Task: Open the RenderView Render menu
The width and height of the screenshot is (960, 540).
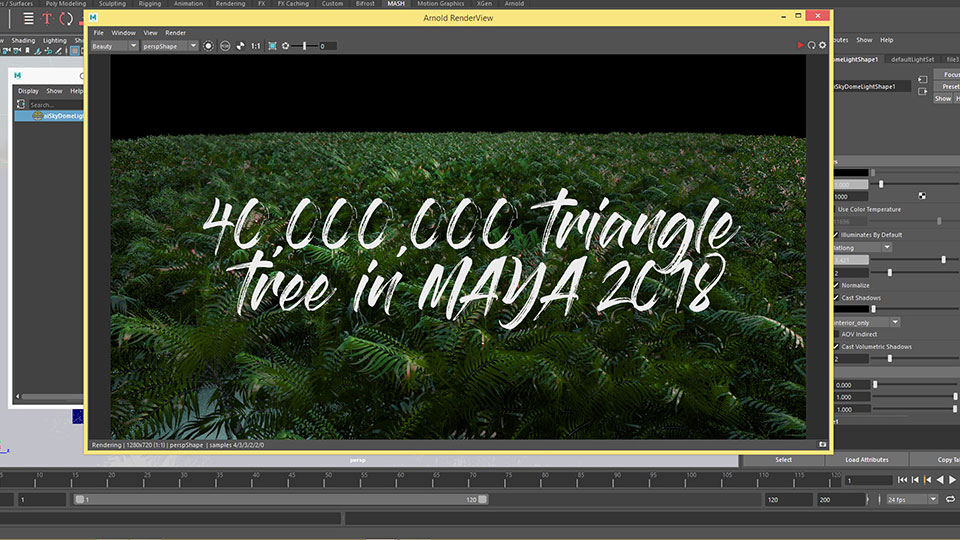Action: (175, 32)
